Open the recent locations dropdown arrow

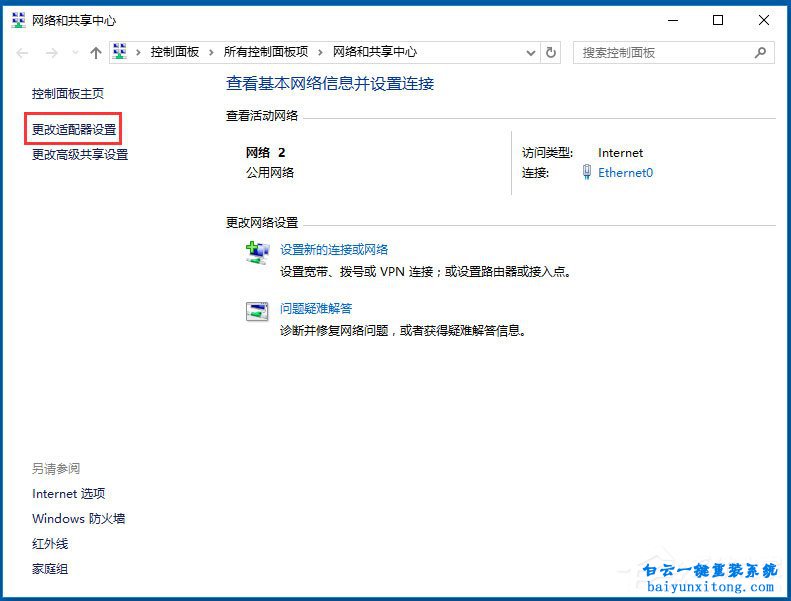click(x=75, y=52)
